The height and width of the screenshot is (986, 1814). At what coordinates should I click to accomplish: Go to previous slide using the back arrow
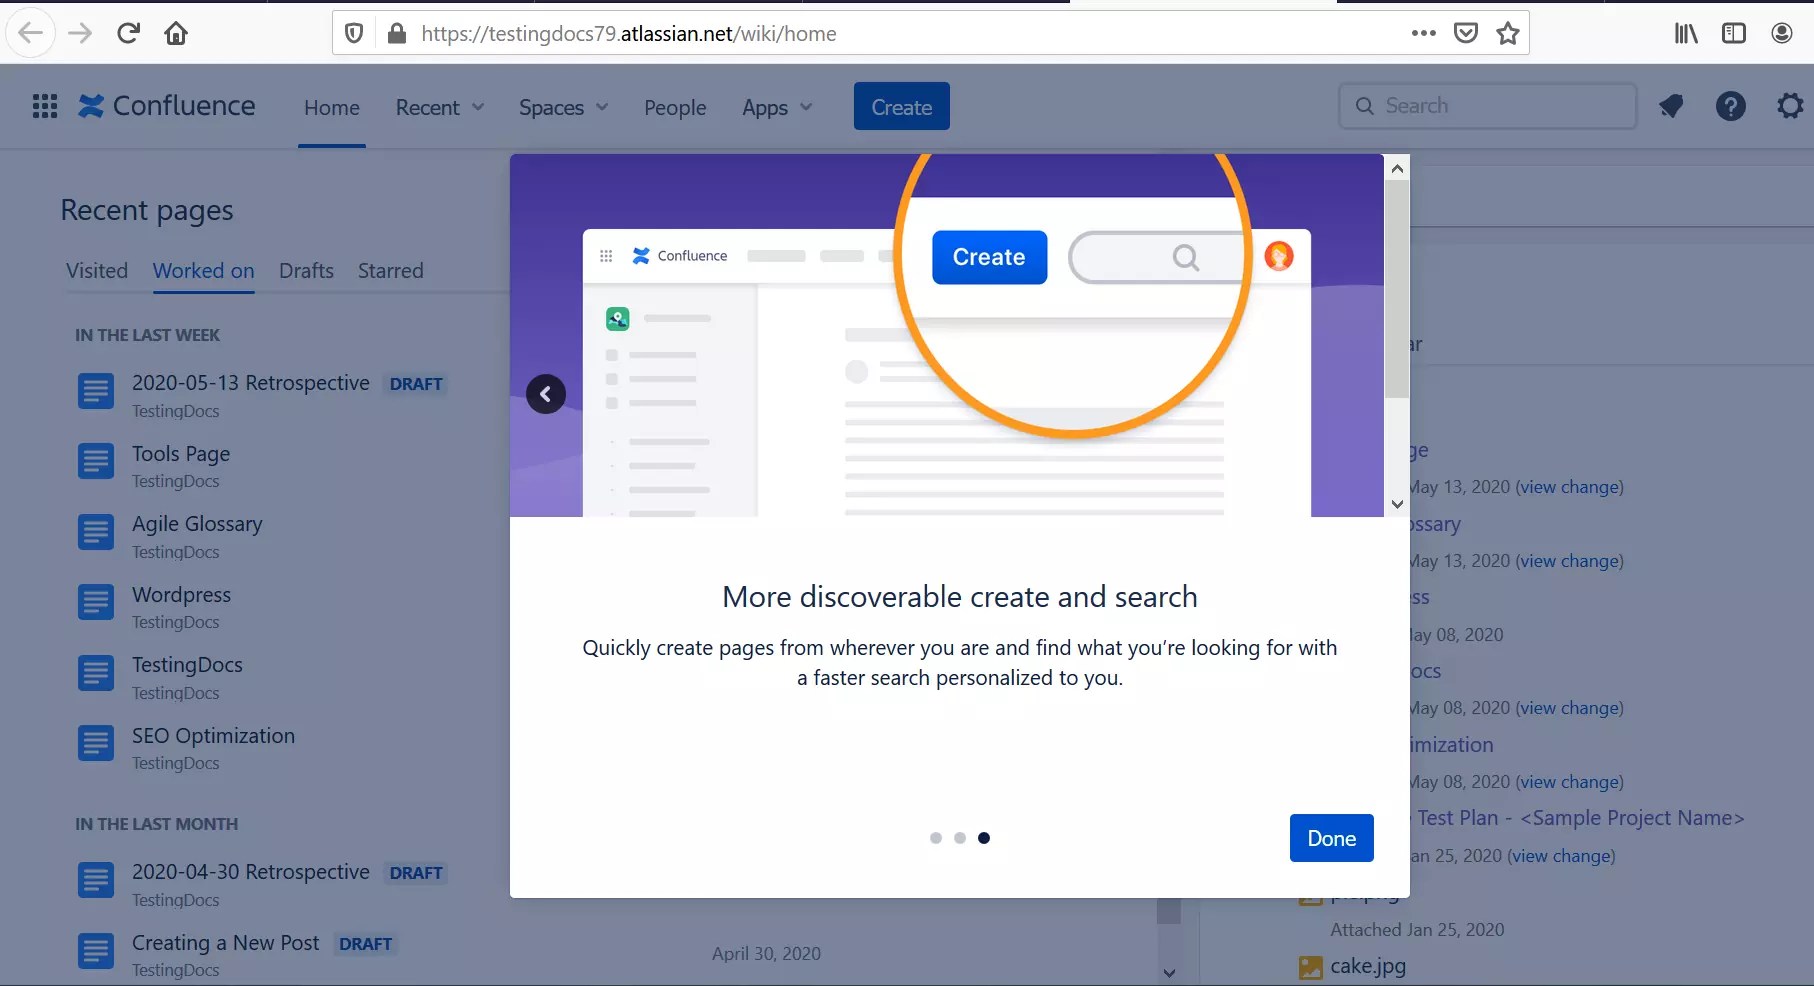coord(545,394)
